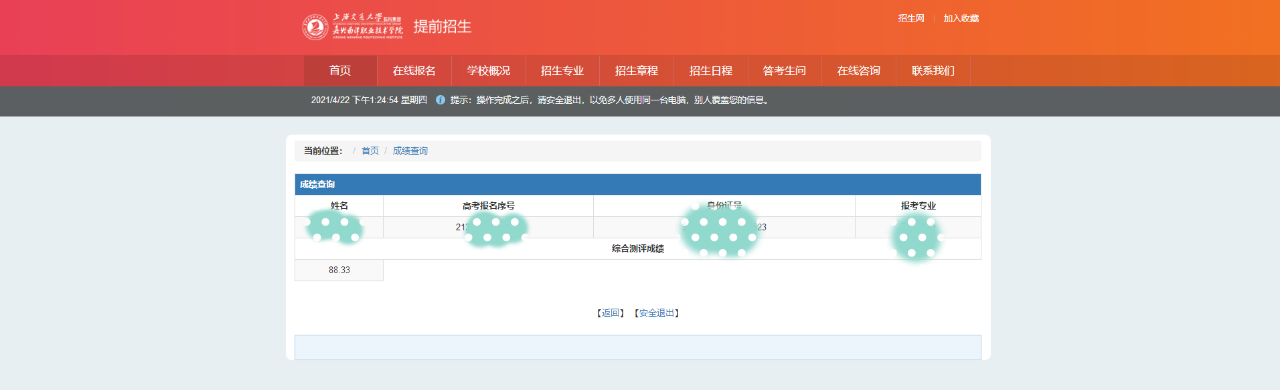Open the 答考生问 navigation item
This screenshot has width=1280, height=390.
(784, 71)
